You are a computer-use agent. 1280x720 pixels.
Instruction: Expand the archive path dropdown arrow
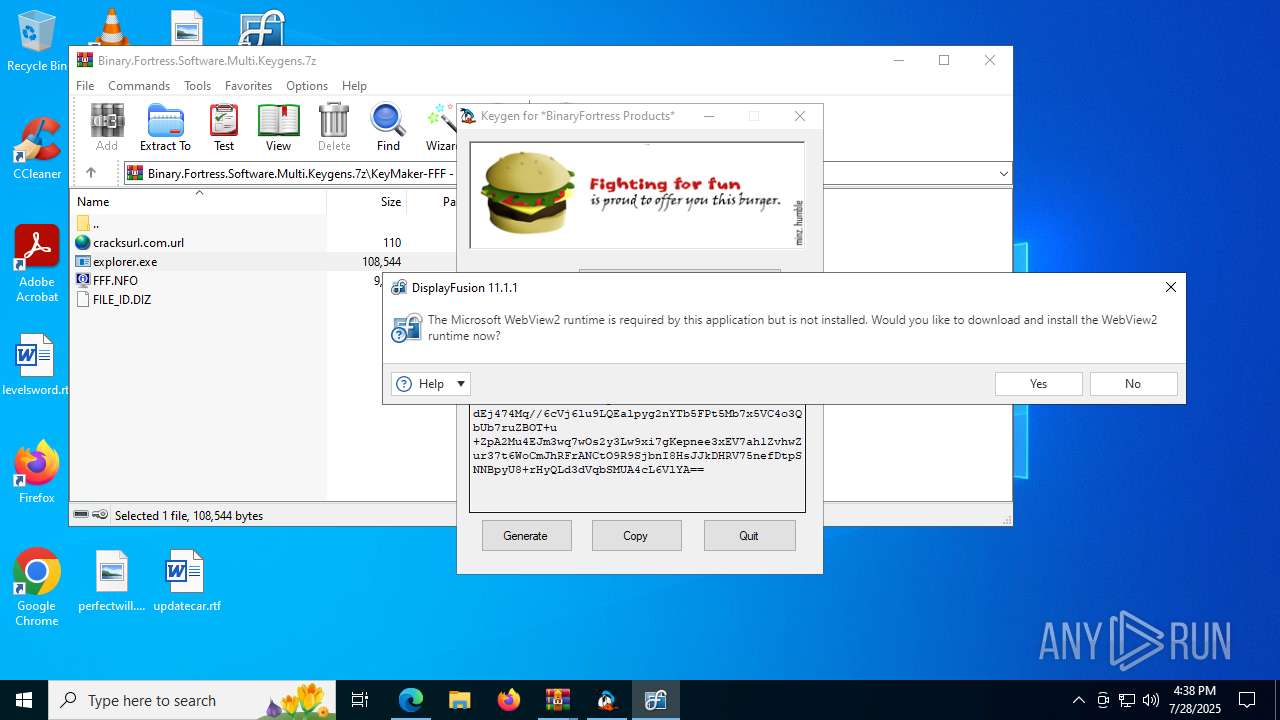click(x=1003, y=173)
